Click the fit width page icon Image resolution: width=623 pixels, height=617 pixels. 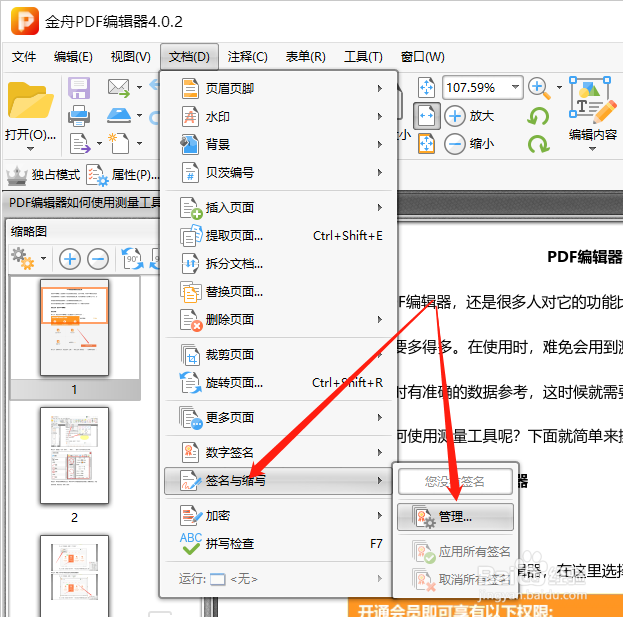tap(426, 116)
